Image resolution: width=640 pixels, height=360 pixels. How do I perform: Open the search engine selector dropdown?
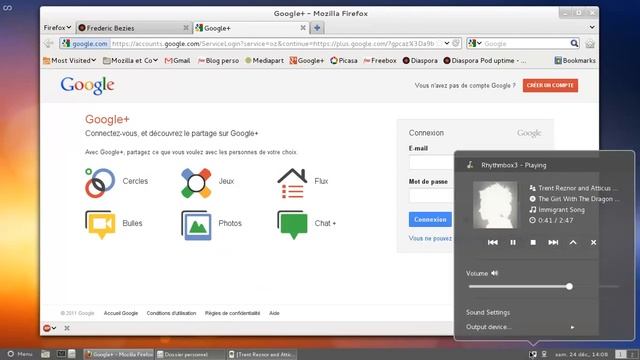(475, 43)
